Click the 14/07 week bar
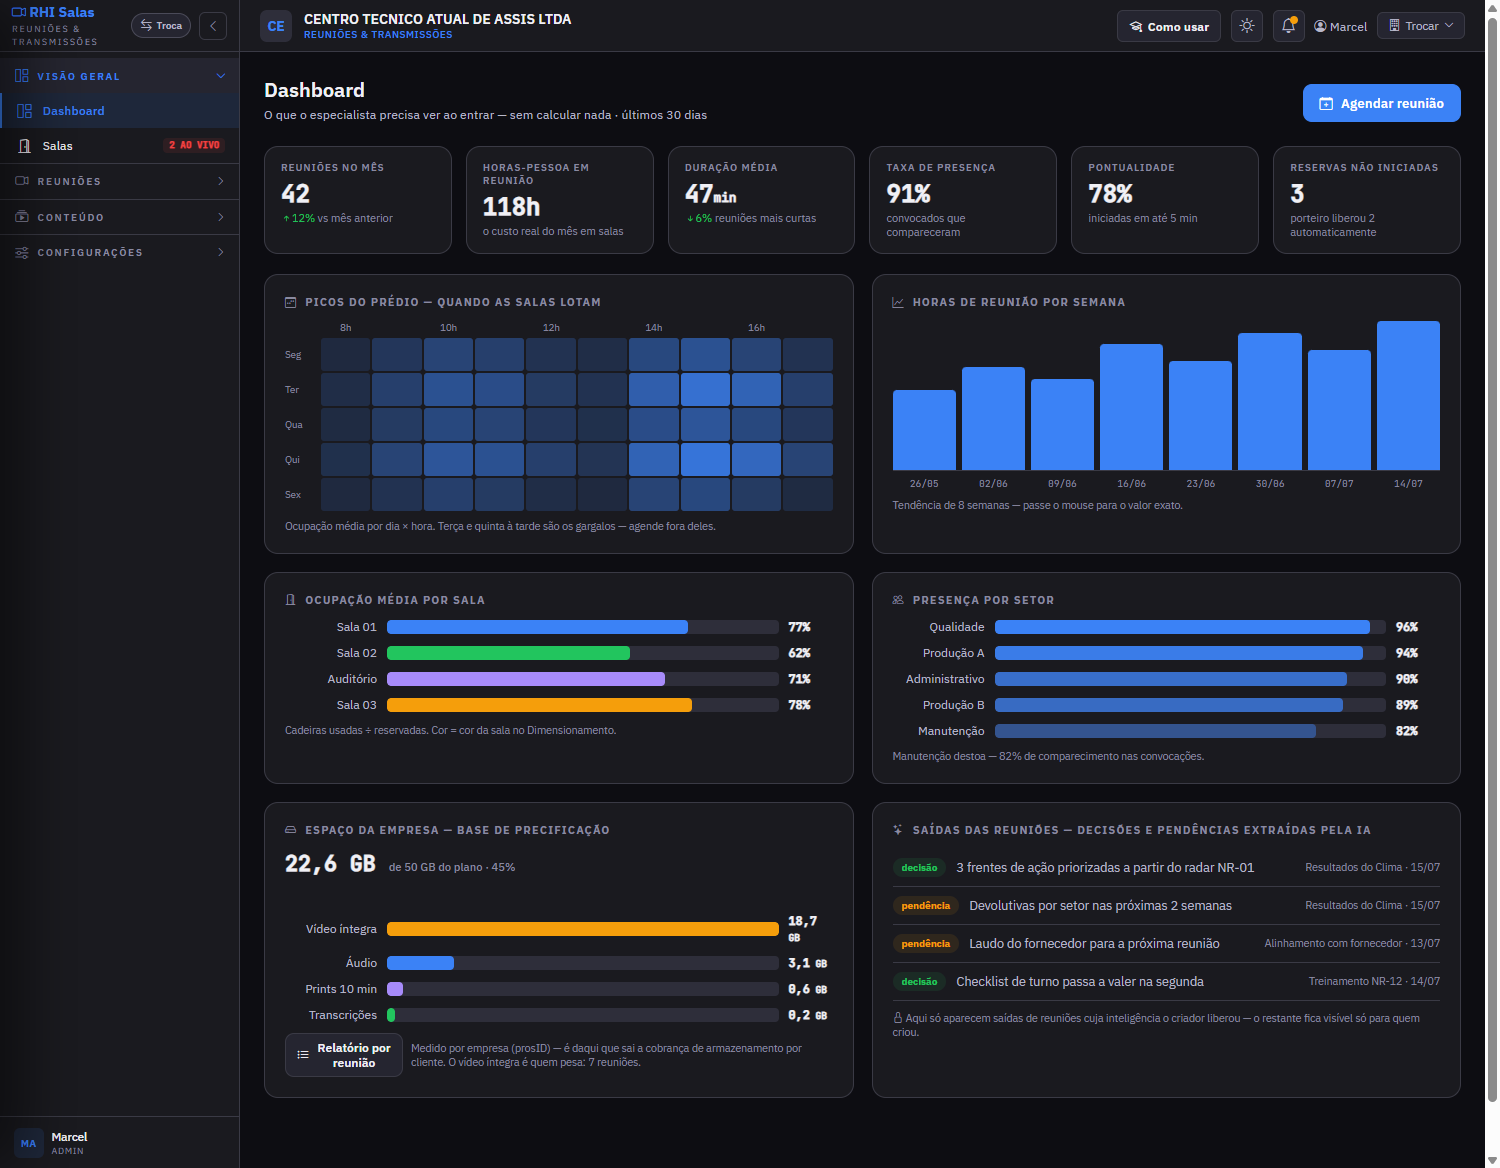 click(1408, 395)
